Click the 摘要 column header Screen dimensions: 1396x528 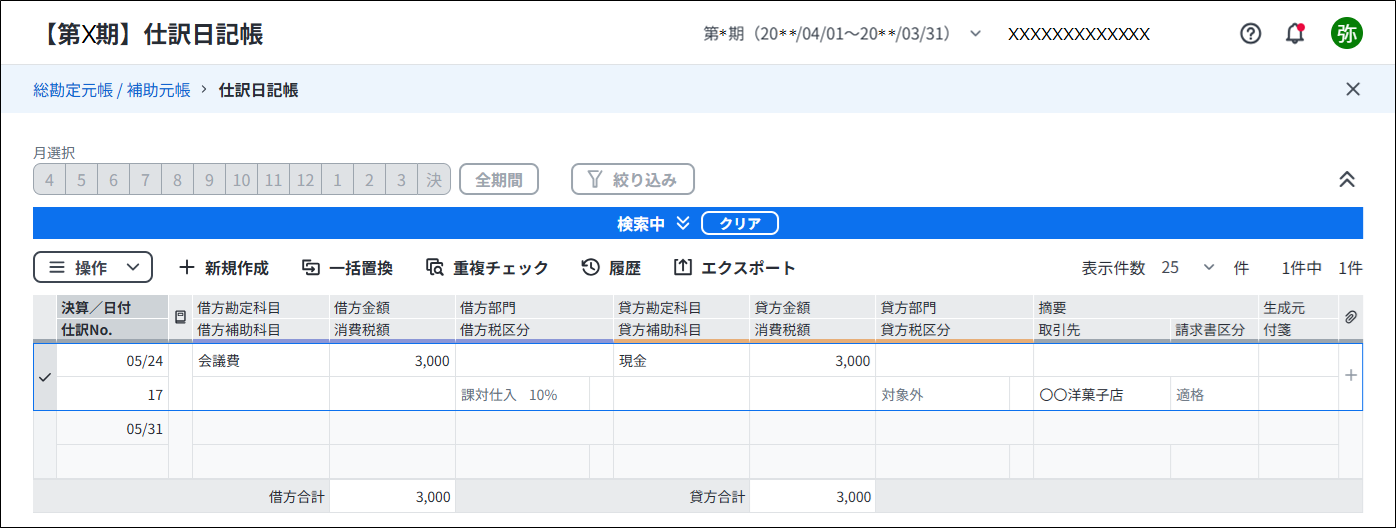[1146, 307]
